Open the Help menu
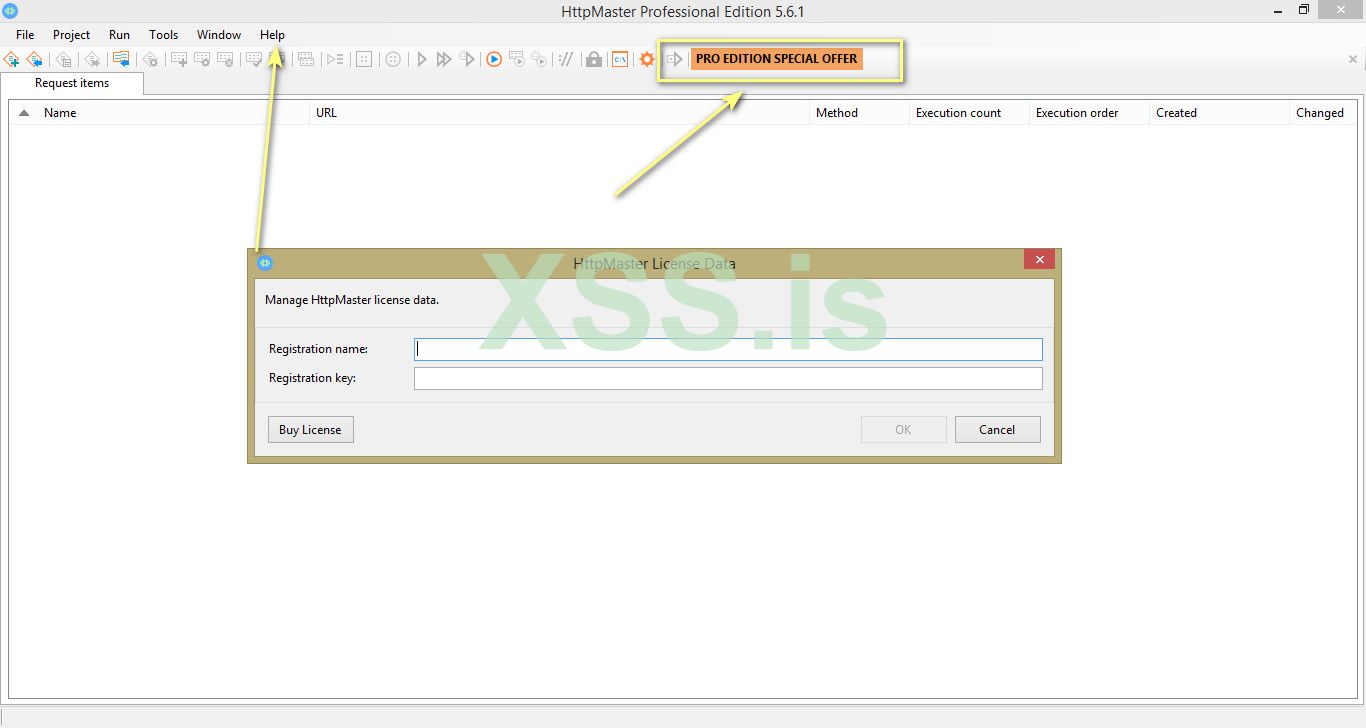This screenshot has width=1366, height=728. 272,34
